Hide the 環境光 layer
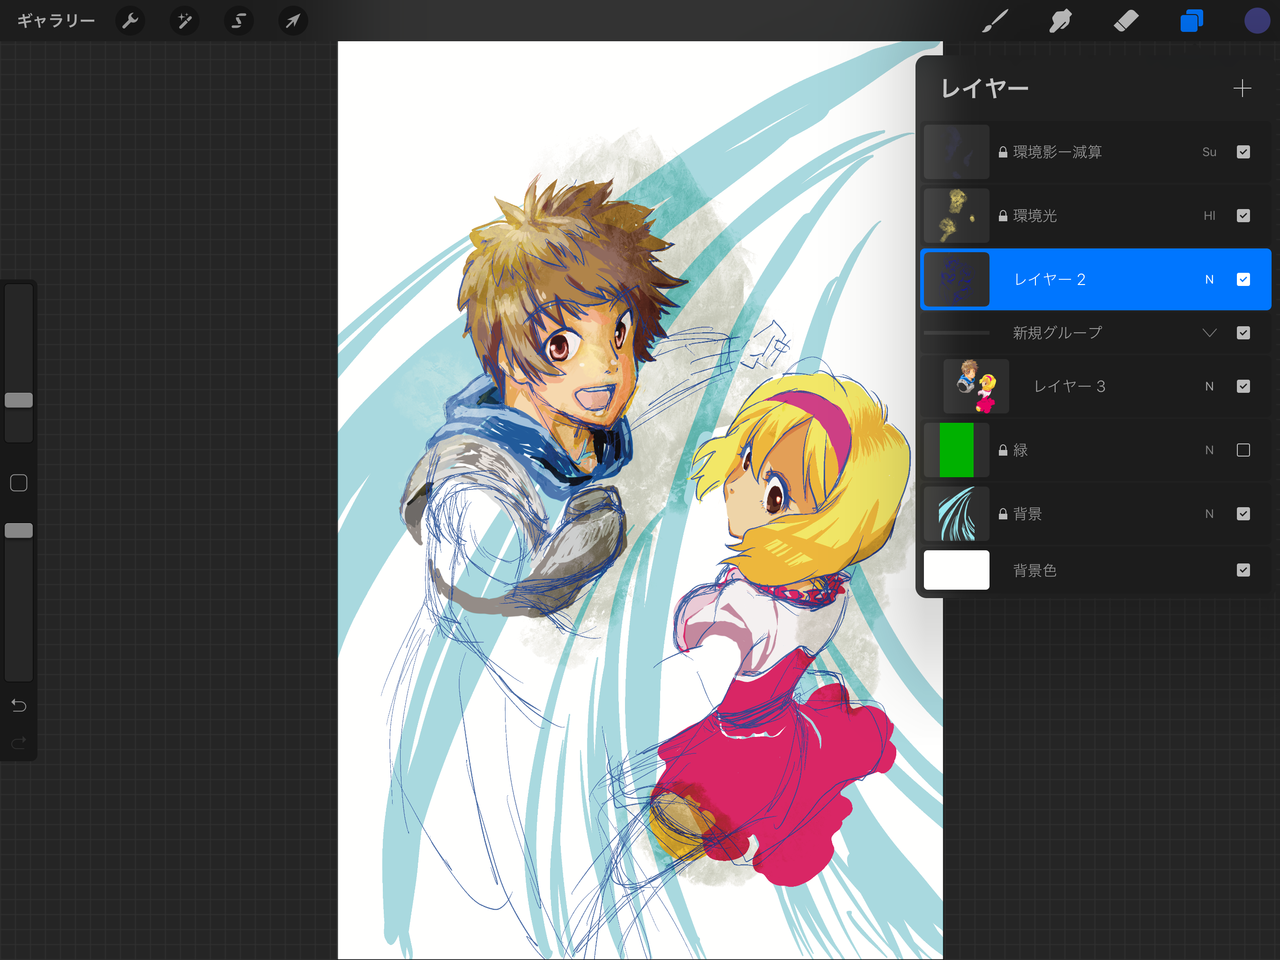Image resolution: width=1280 pixels, height=960 pixels. coord(1243,216)
